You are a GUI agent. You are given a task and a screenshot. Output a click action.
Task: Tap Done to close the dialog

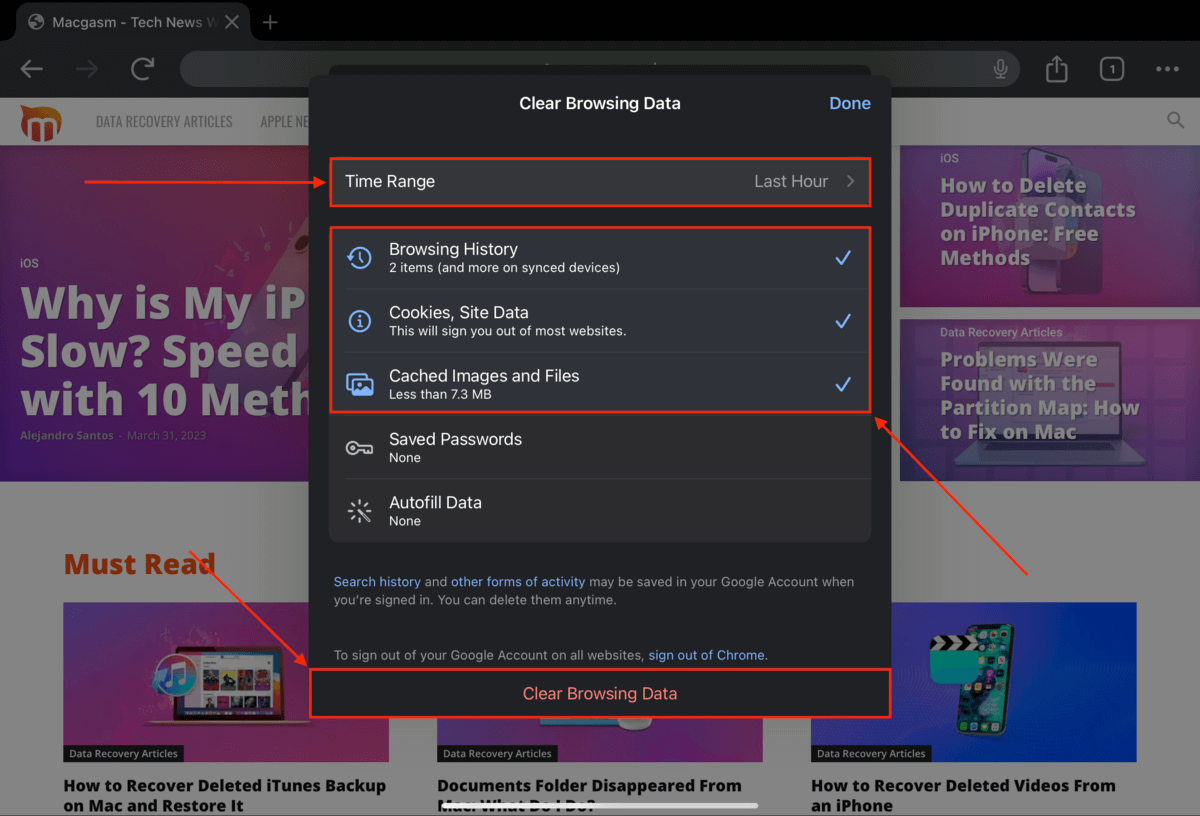pyautogui.click(x=849, y=103)
